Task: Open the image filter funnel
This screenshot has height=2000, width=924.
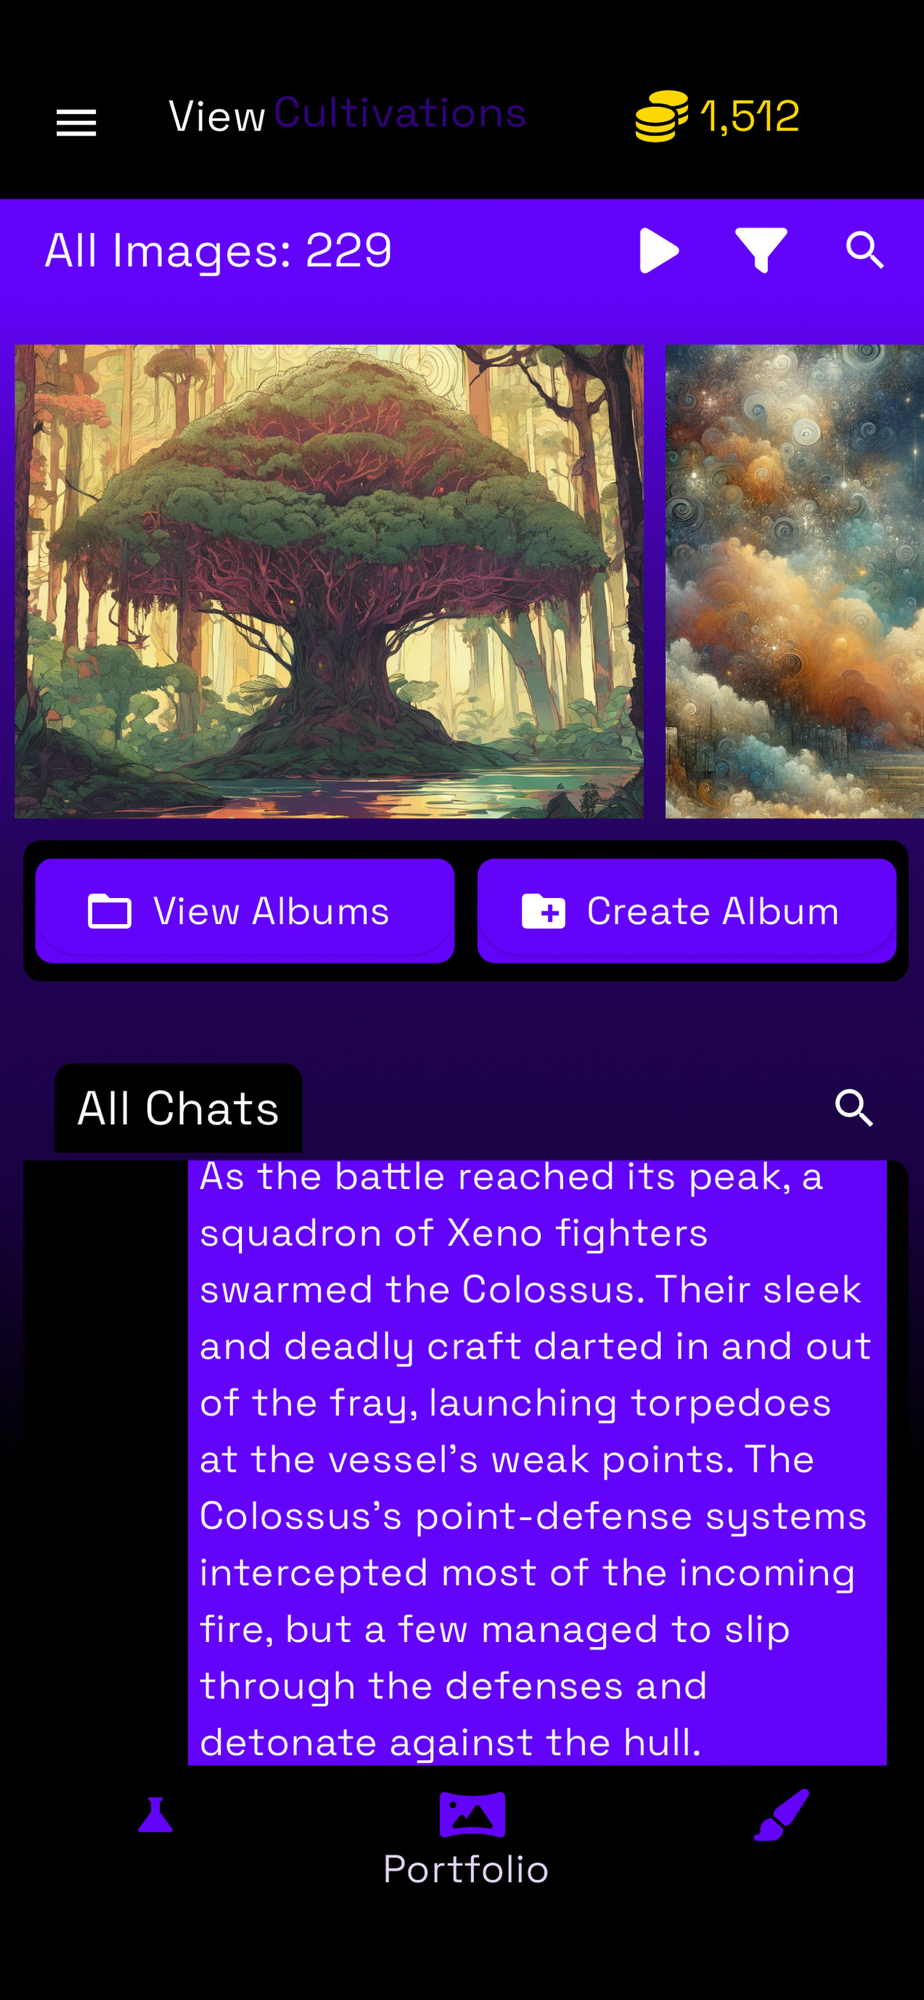Action: pos(761,250)
